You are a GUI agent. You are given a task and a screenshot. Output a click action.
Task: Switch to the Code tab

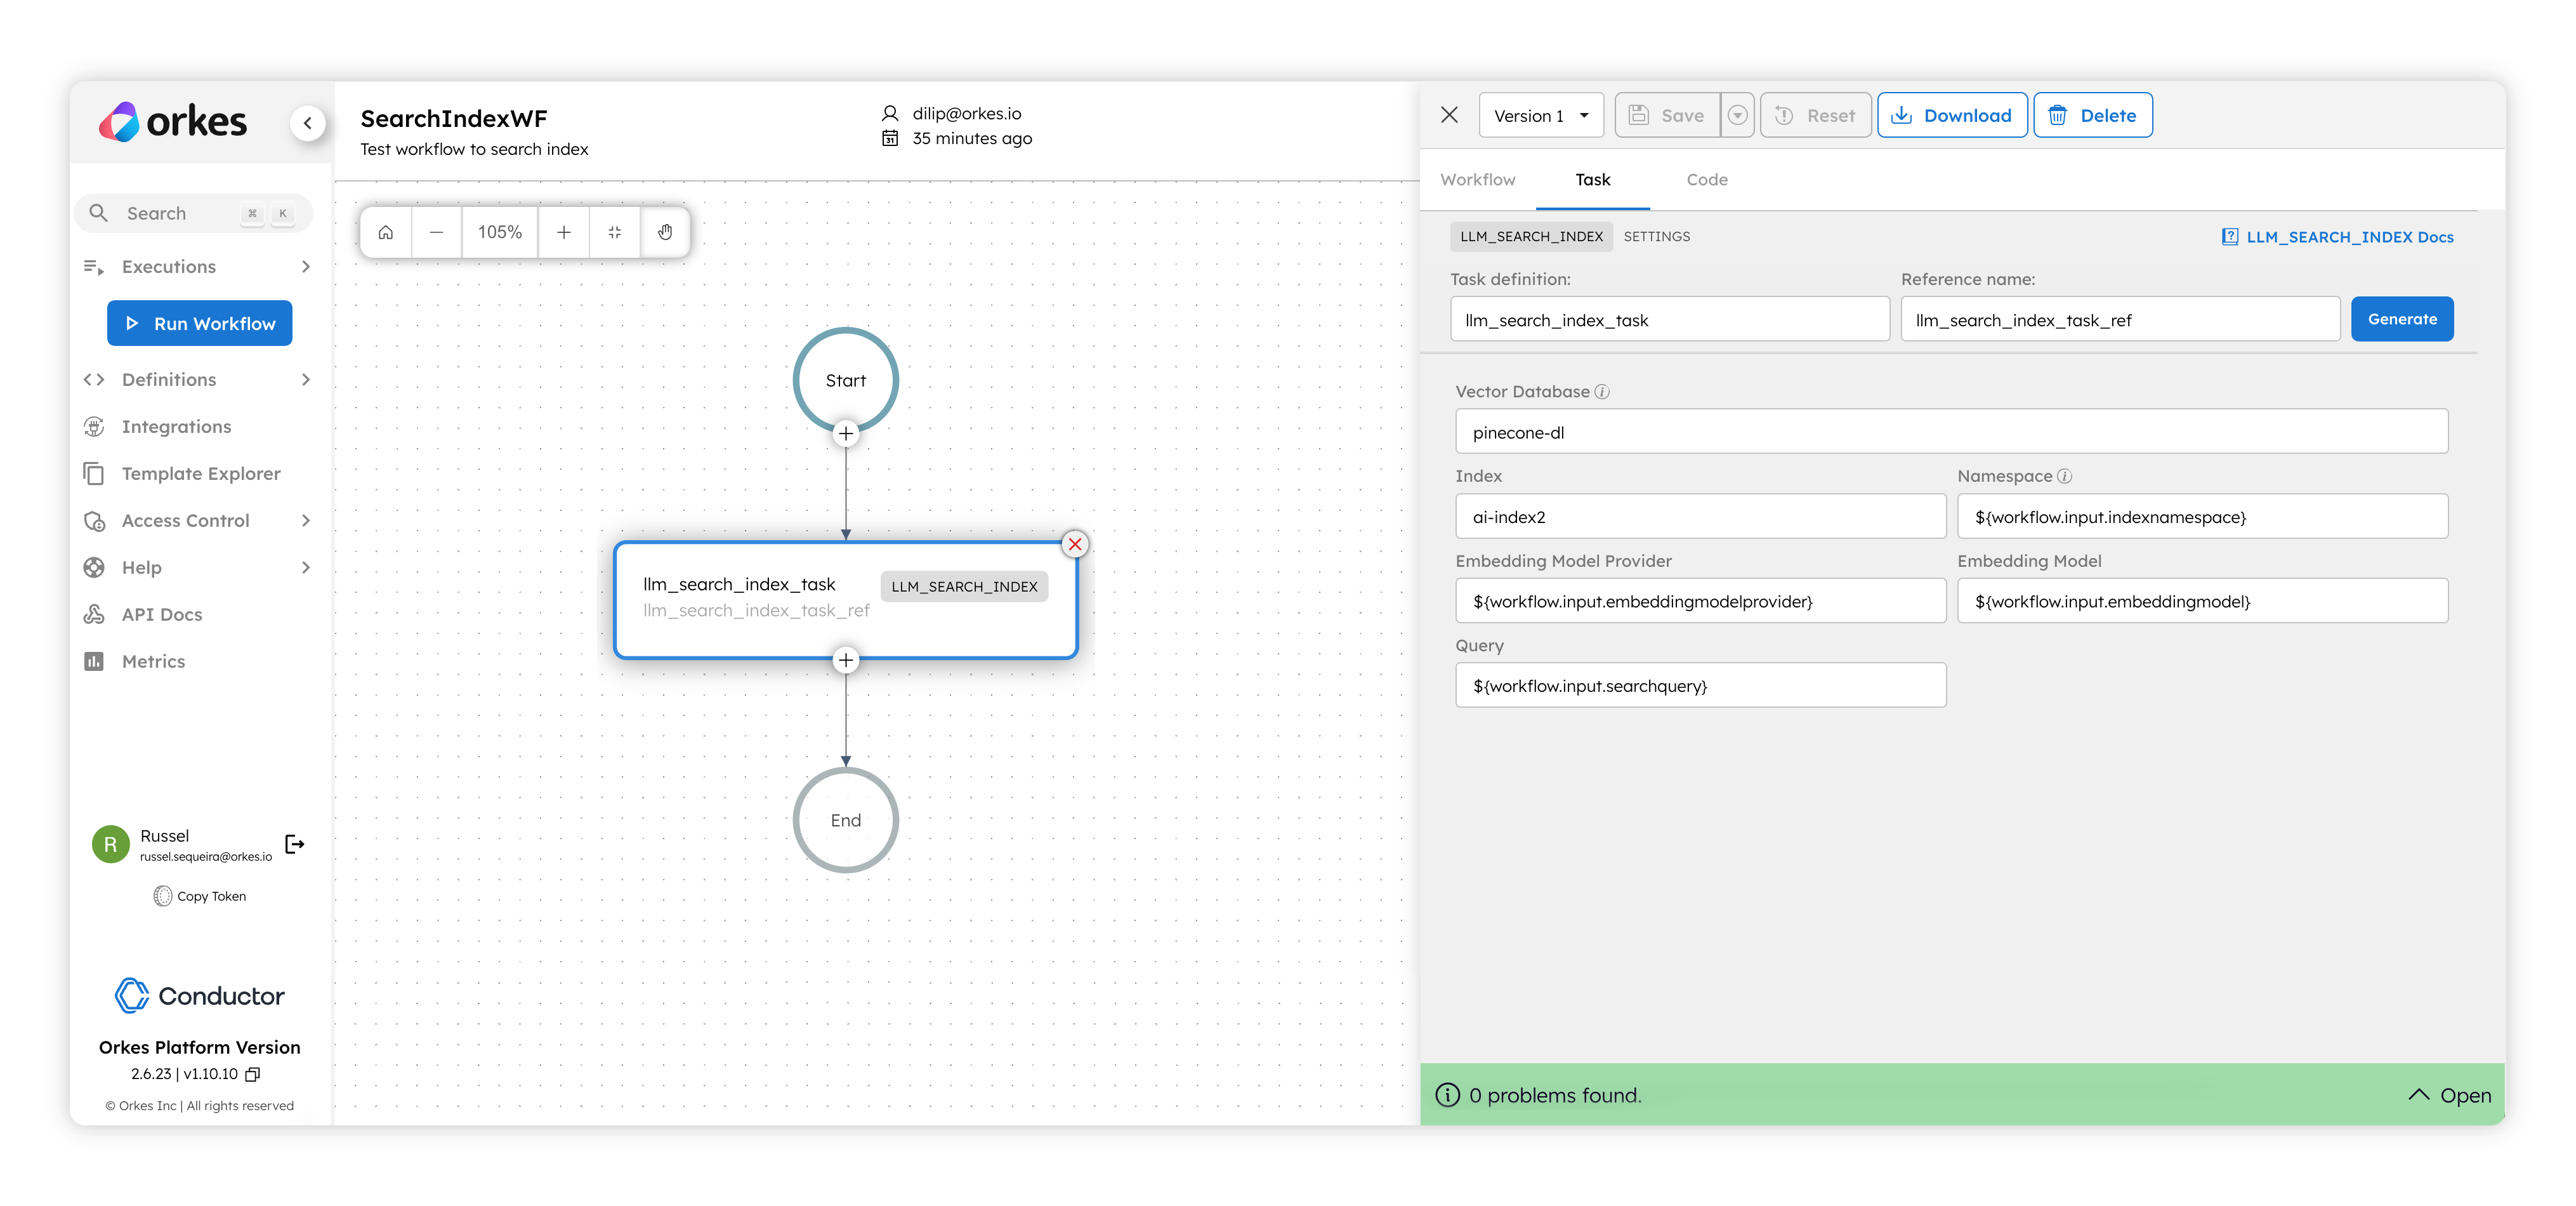click(x=1706, y=180)
